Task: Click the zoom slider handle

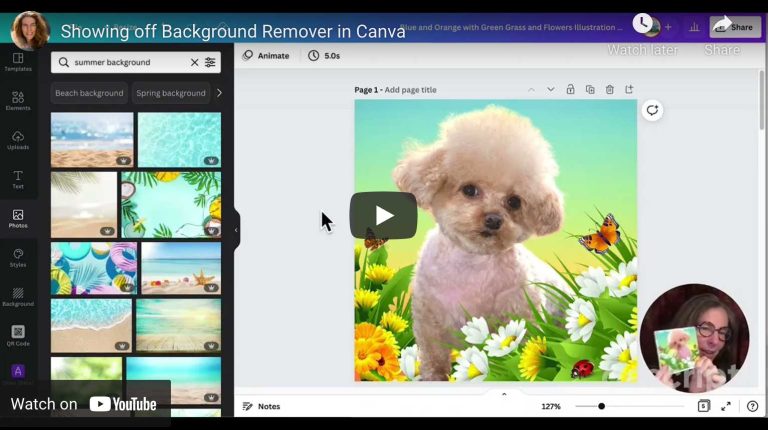Action: pos(601,406)
